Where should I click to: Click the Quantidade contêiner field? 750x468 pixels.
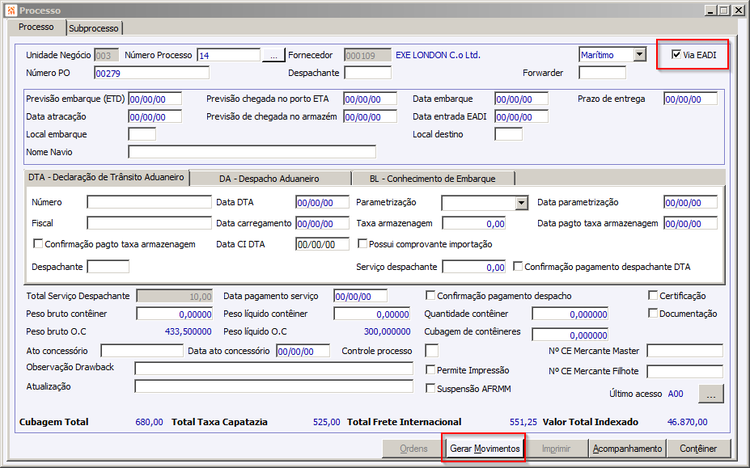(570, 314)
